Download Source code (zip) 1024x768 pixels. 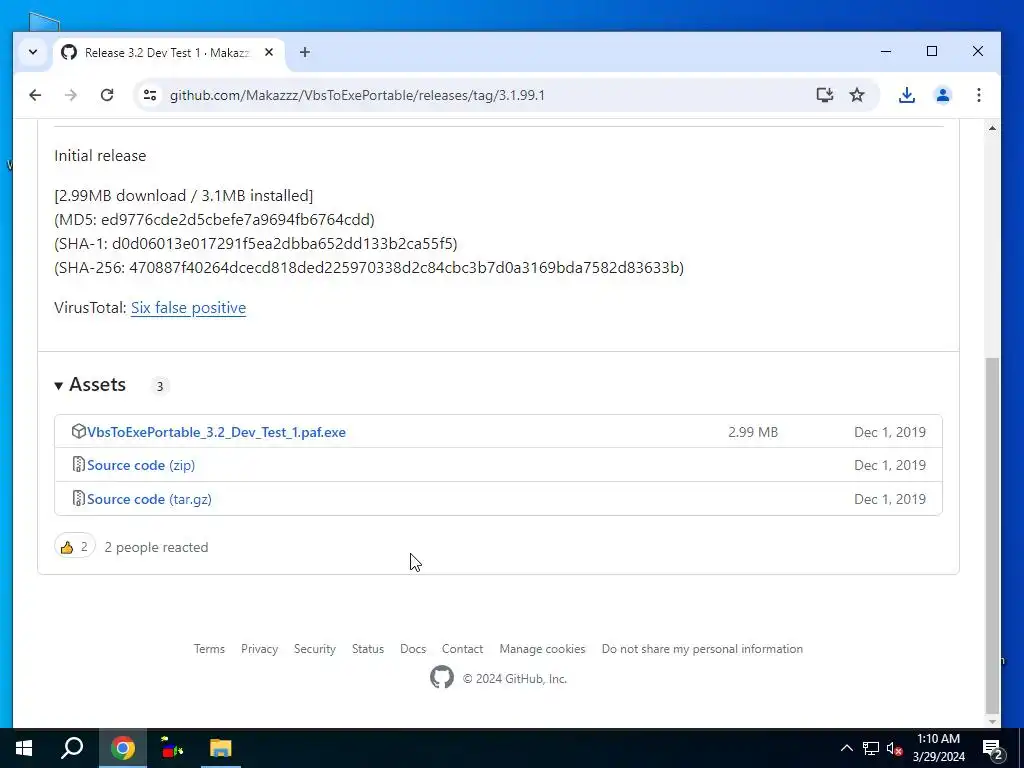click(x=141, y=465)
